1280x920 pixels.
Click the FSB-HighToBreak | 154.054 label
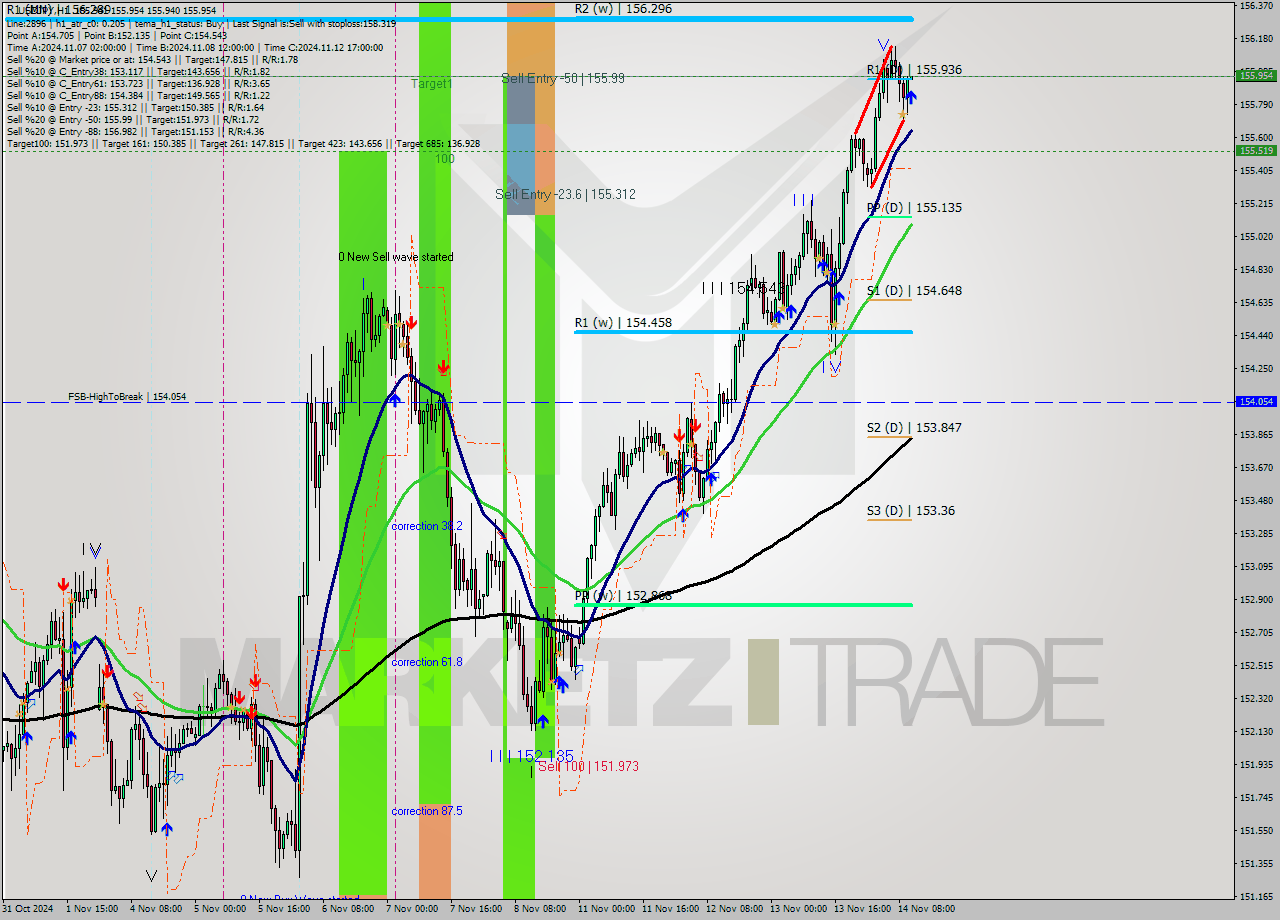coord(127,397)
